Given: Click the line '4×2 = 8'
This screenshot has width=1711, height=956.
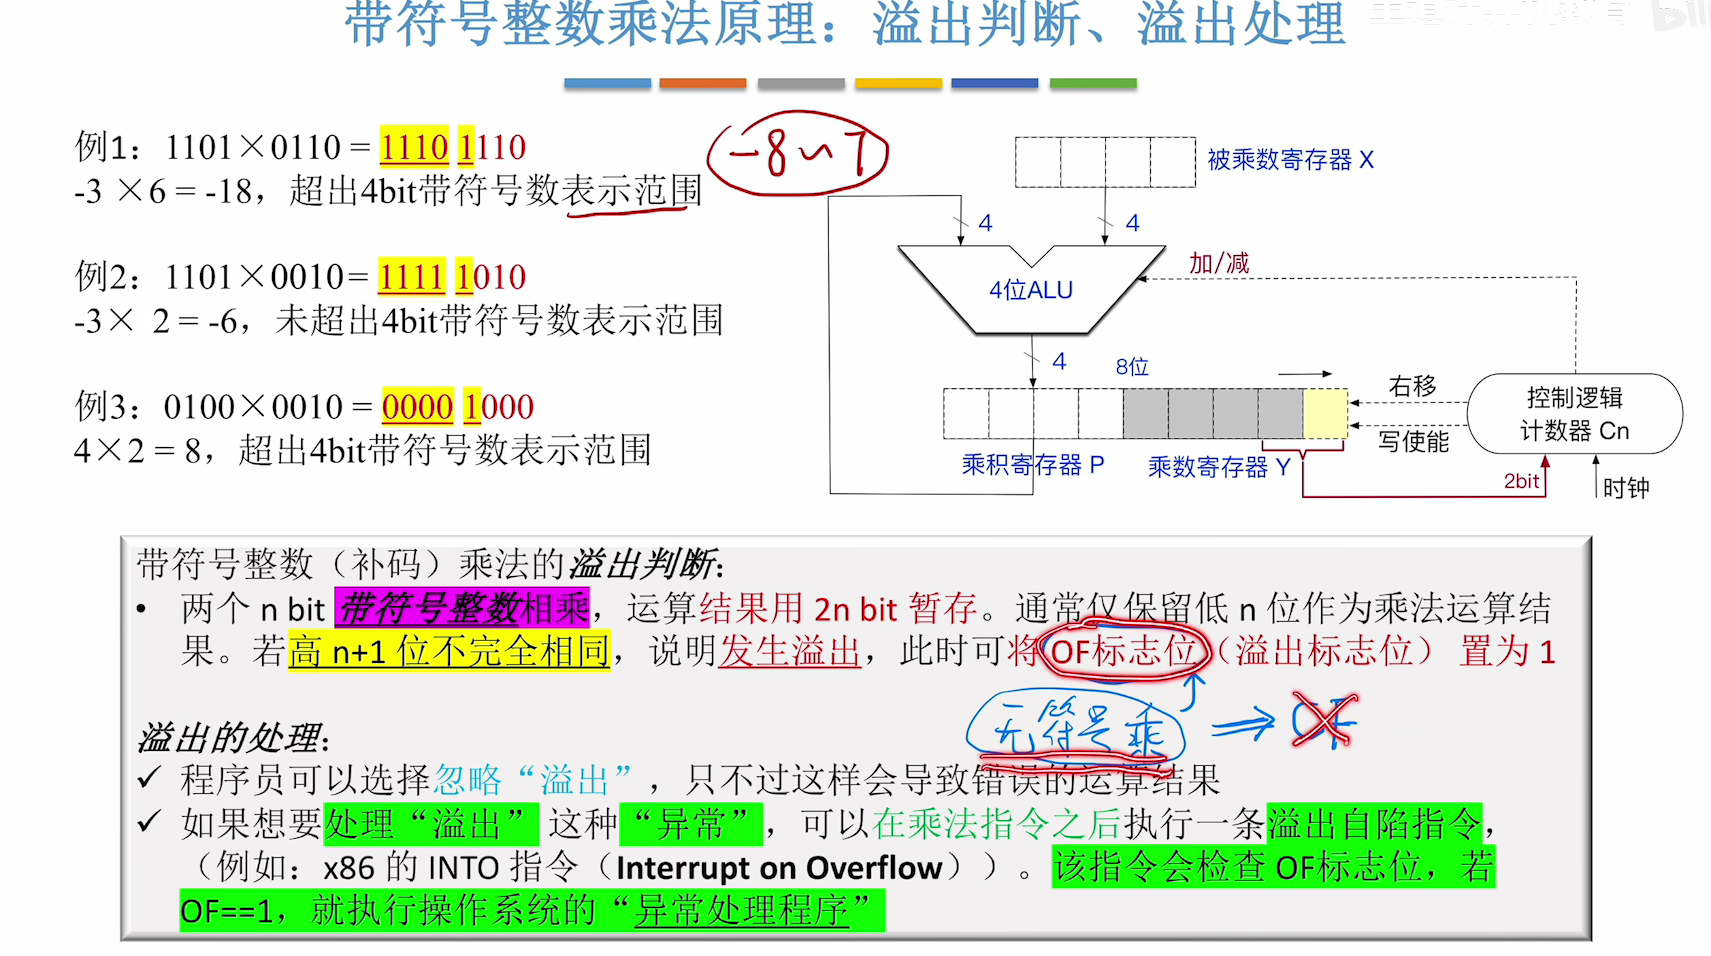Looking at the screenshot, I should point(139,451).
